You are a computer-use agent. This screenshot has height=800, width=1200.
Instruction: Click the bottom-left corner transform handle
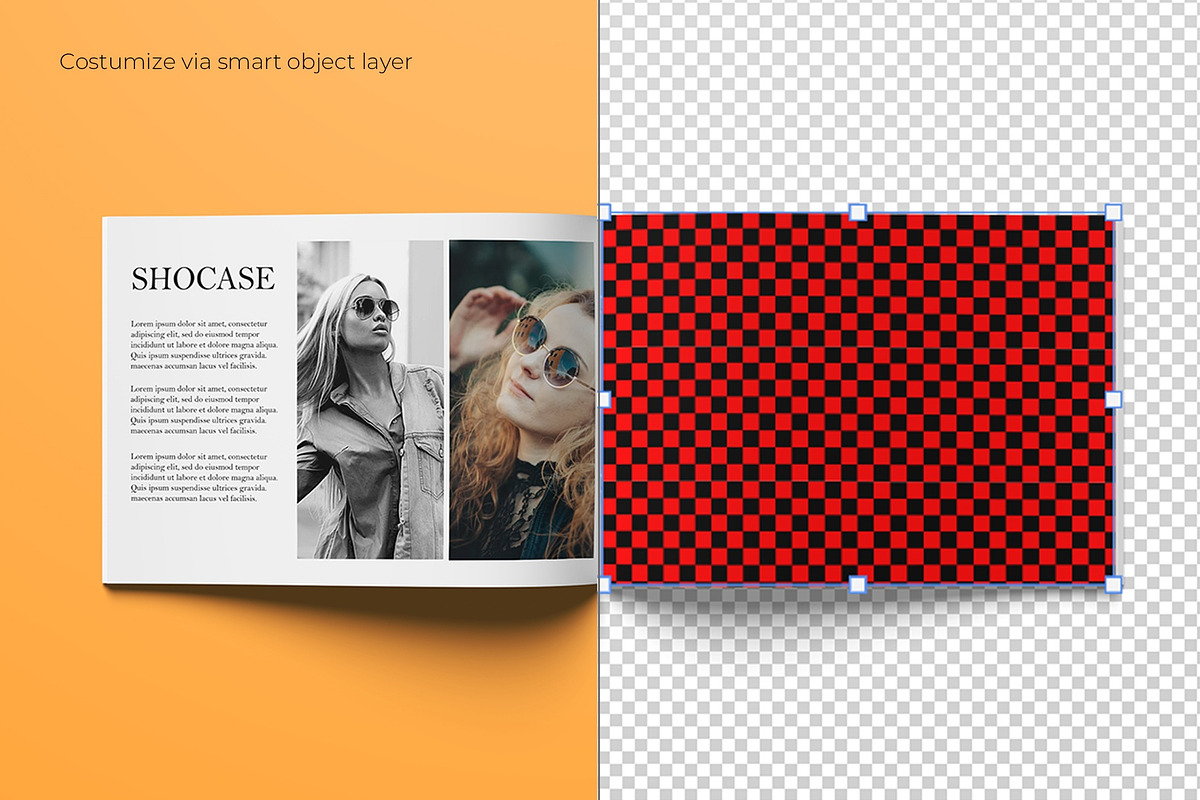tap(604, 584)
